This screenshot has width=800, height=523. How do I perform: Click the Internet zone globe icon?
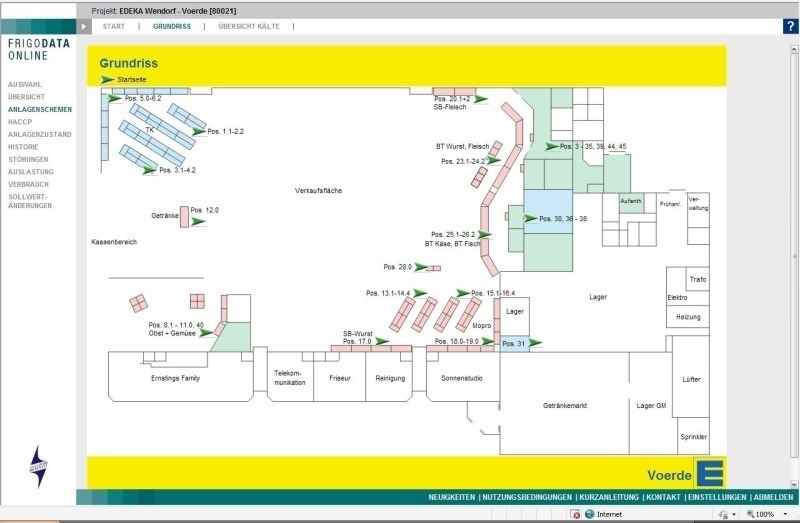point(590,514)
